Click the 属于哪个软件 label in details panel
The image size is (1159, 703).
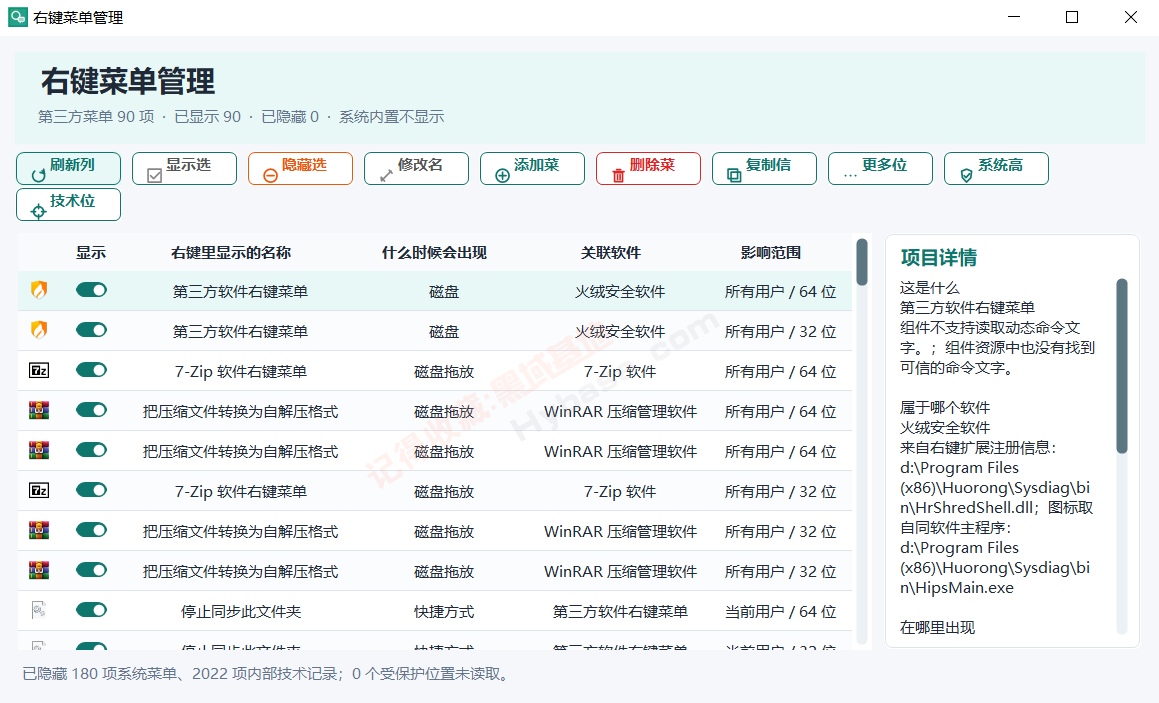(945, 407)
